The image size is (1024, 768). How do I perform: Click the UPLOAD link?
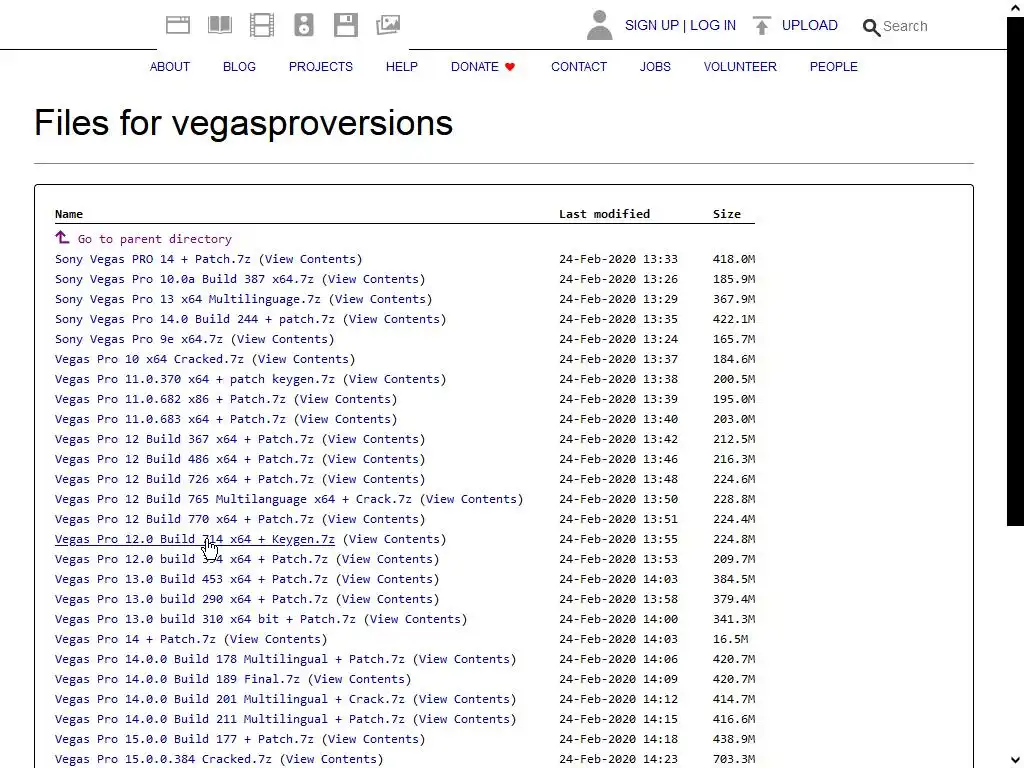(x=810, y=25)
